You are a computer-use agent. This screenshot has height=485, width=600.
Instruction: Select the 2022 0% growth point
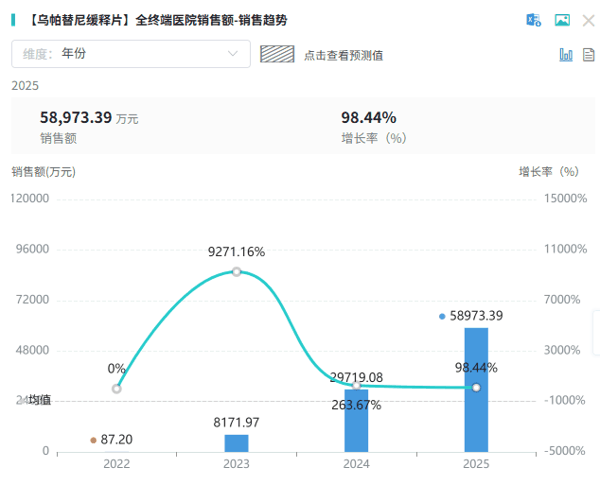117,388
